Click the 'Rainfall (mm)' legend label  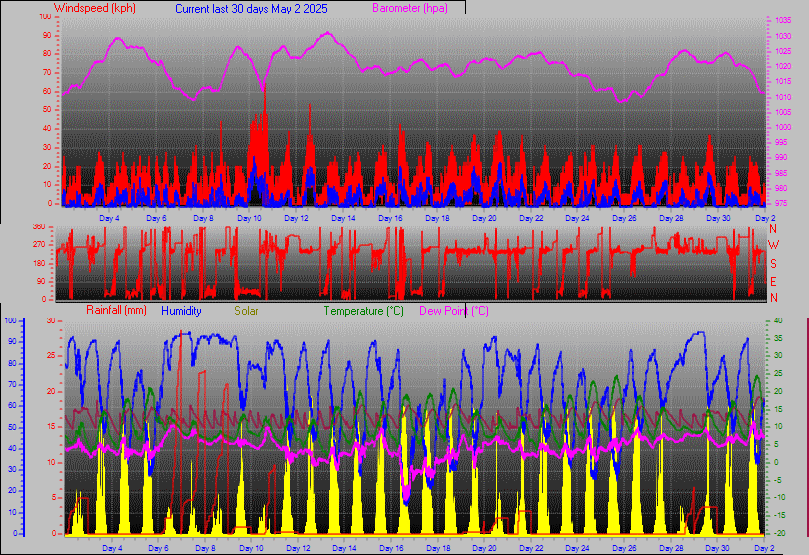[x=117, y=311]
